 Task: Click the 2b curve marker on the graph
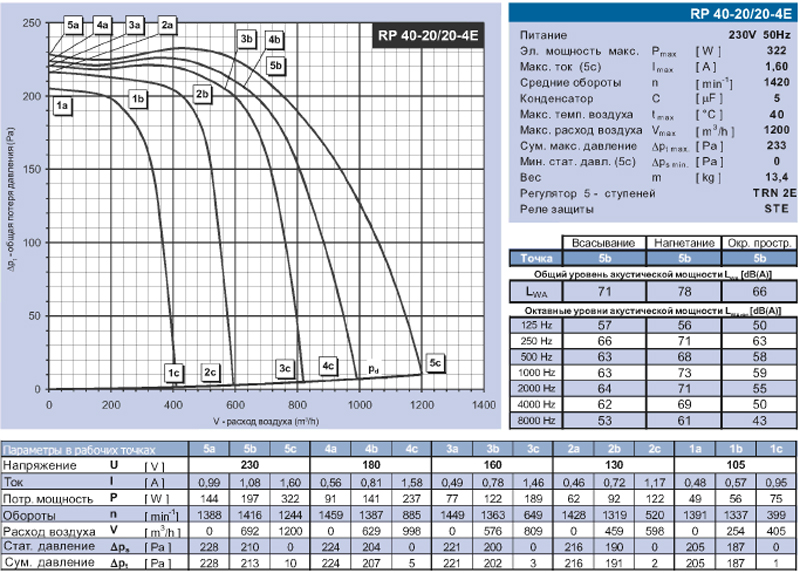202,94
